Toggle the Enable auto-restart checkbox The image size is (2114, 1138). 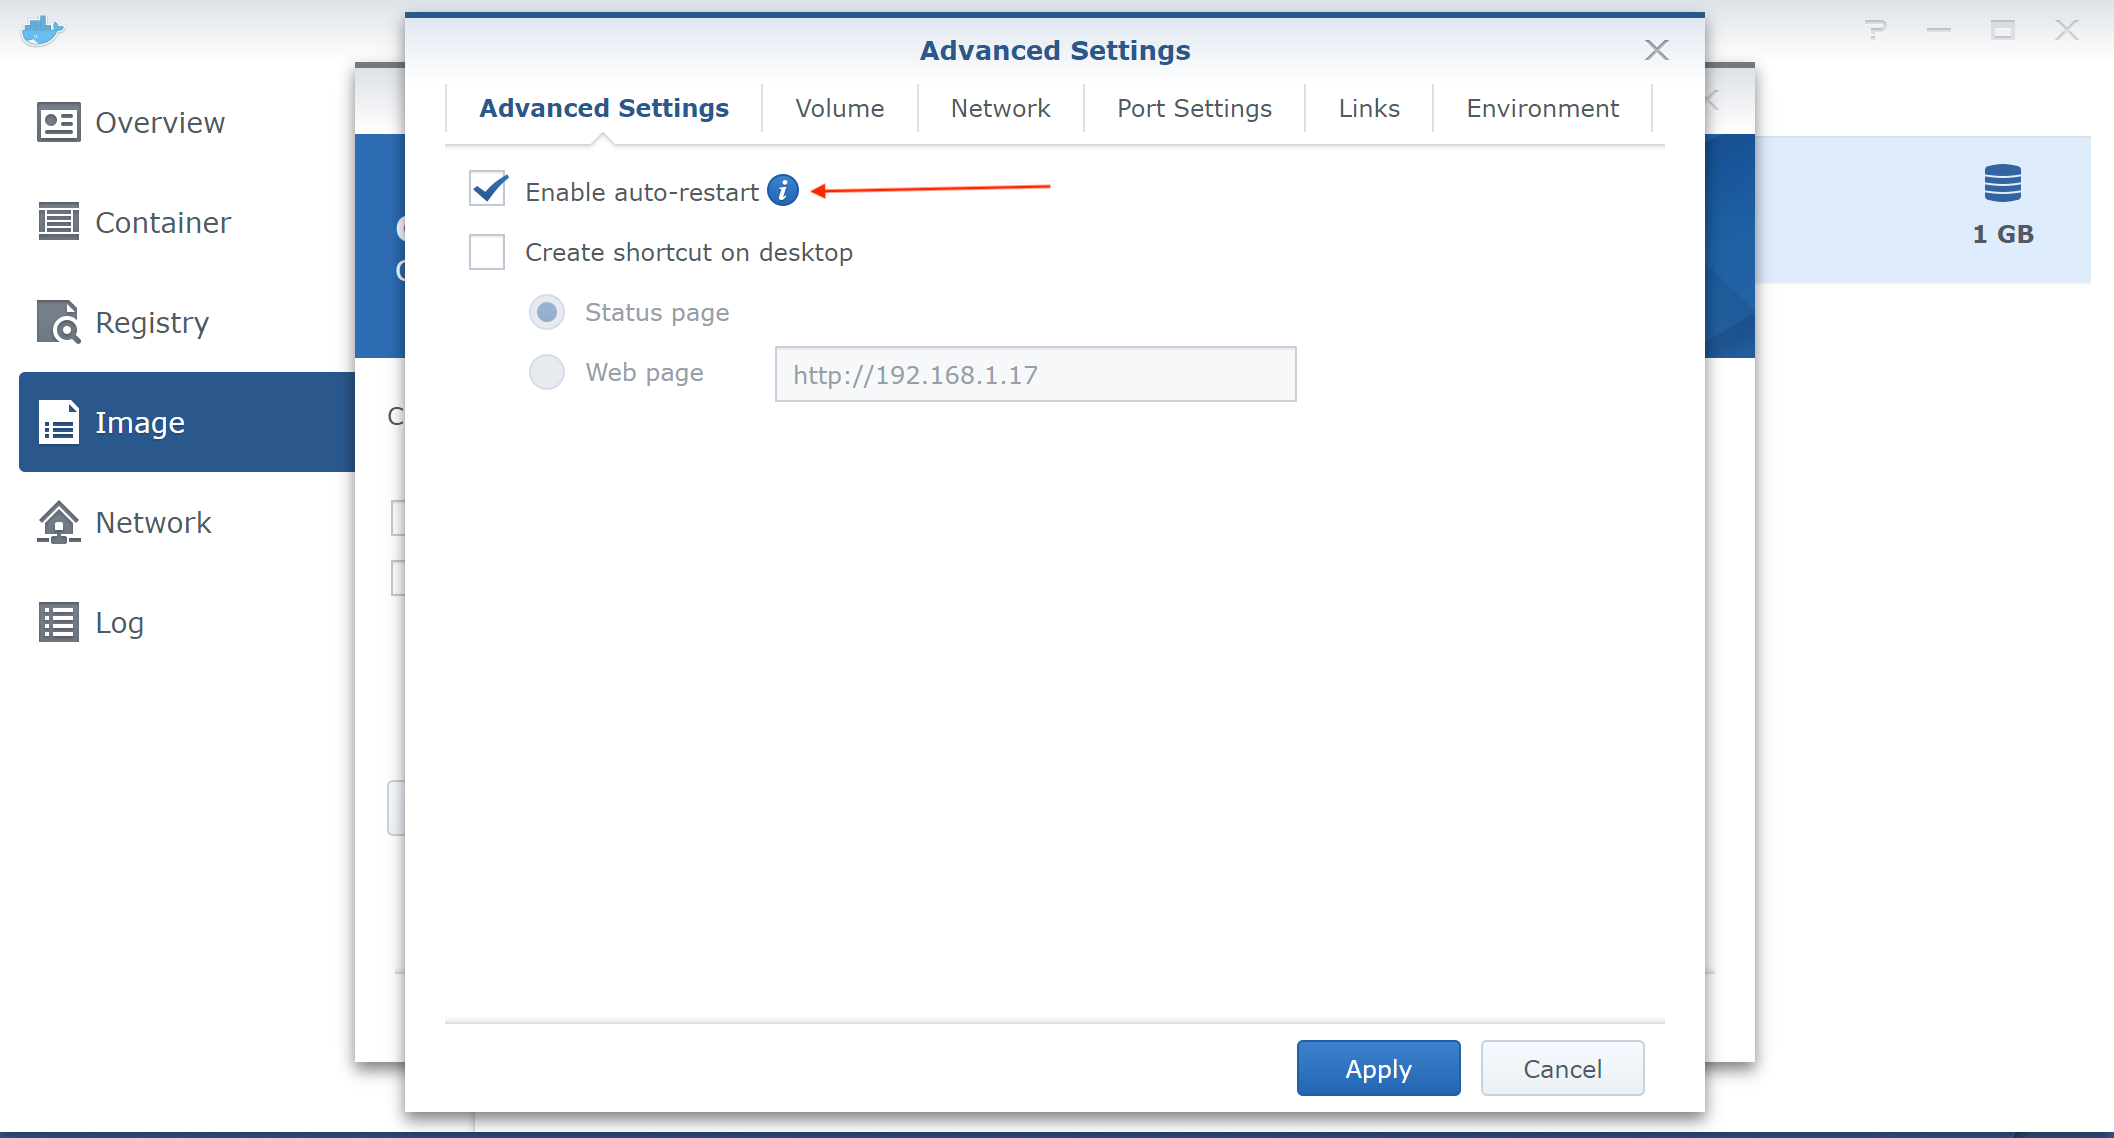click(488, 190)
